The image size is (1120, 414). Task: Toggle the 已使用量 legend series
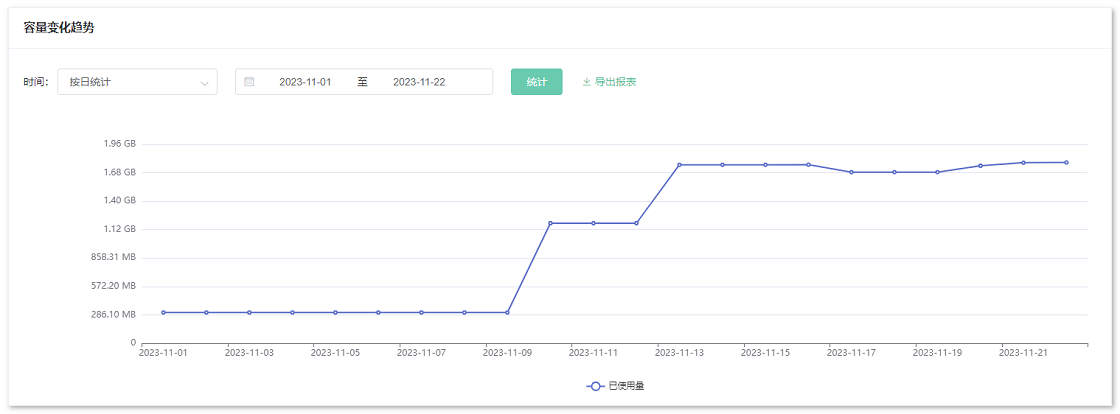tap(616, 386)
